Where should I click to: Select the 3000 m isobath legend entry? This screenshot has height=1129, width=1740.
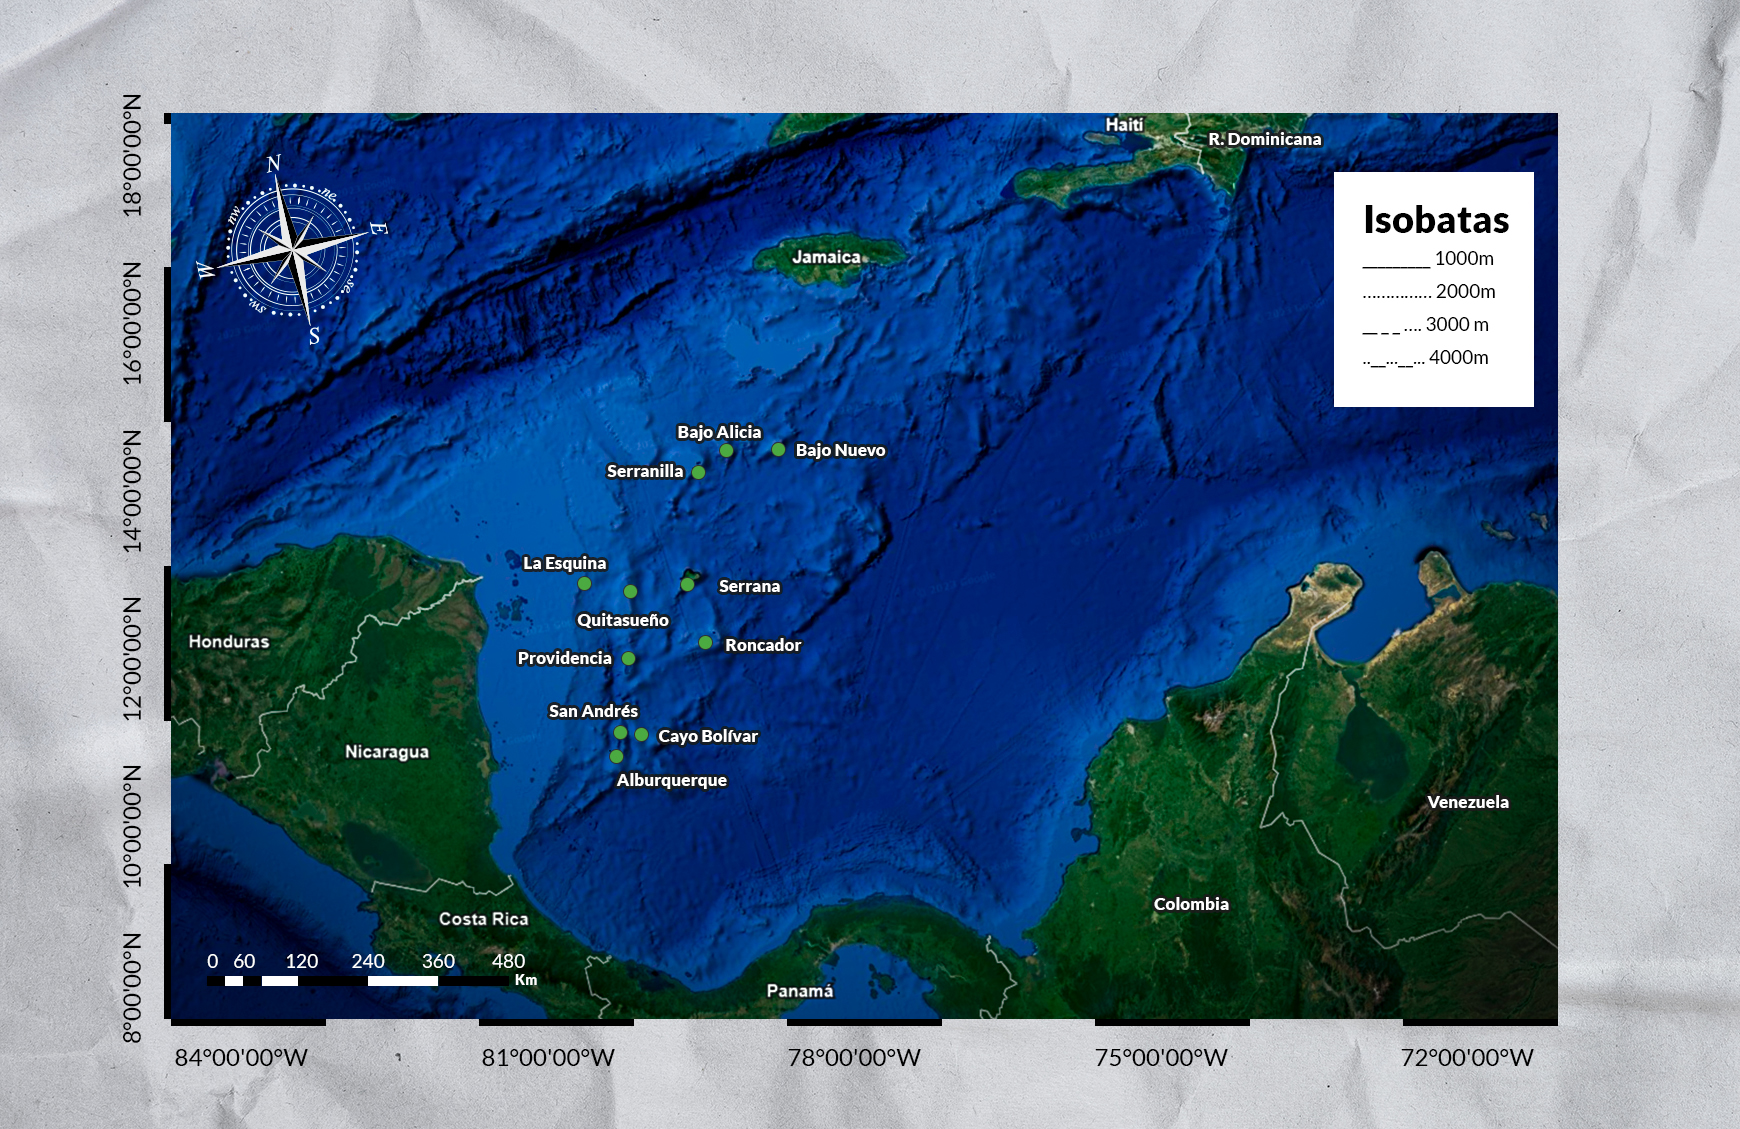tap(1426, 325)
